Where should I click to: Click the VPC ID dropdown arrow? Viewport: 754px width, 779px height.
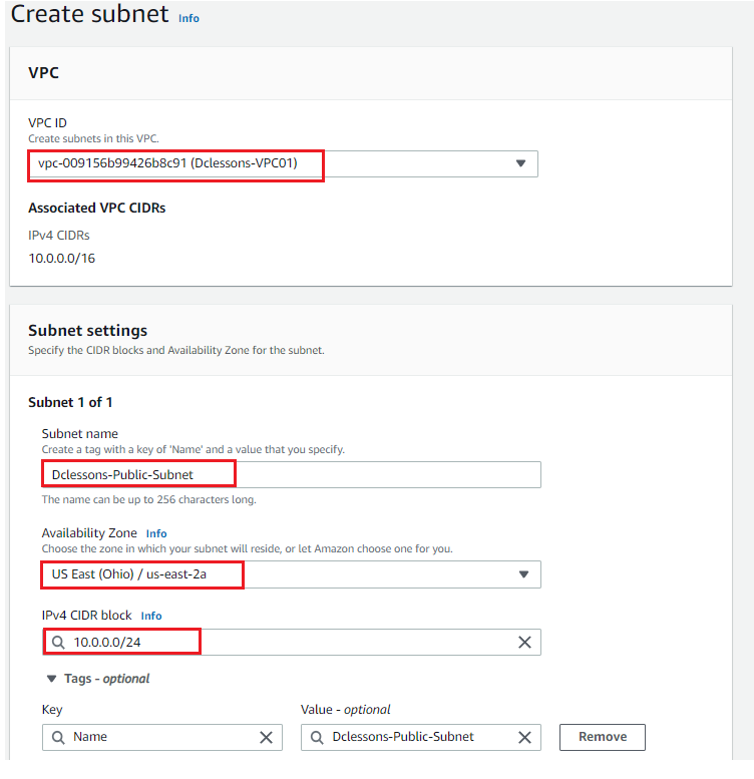point(520,163)
